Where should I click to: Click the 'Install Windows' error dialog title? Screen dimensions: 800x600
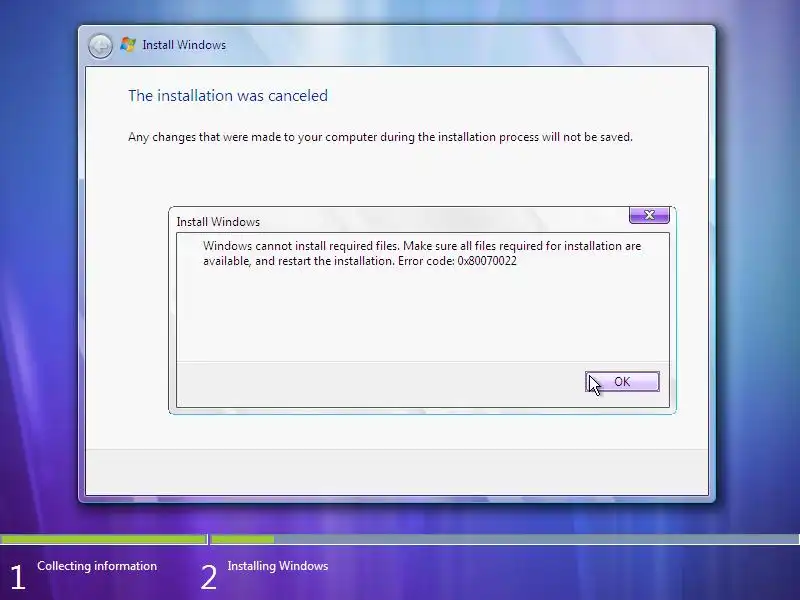[x=218, y=222]
